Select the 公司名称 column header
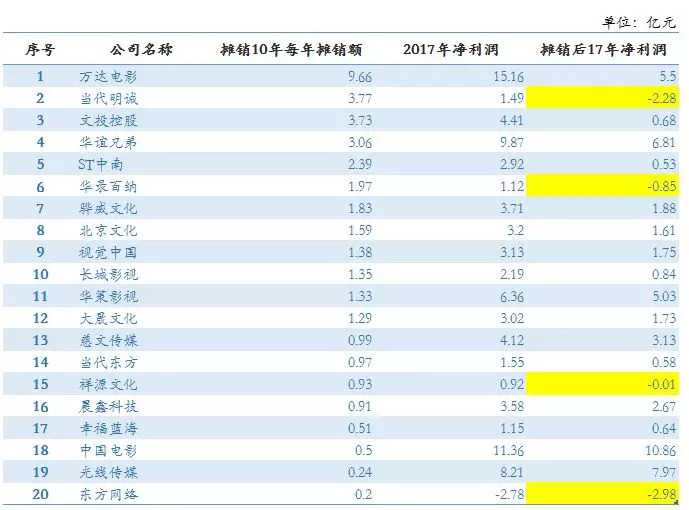Screen dimensions: 689x510 click(x=141, y=50)
